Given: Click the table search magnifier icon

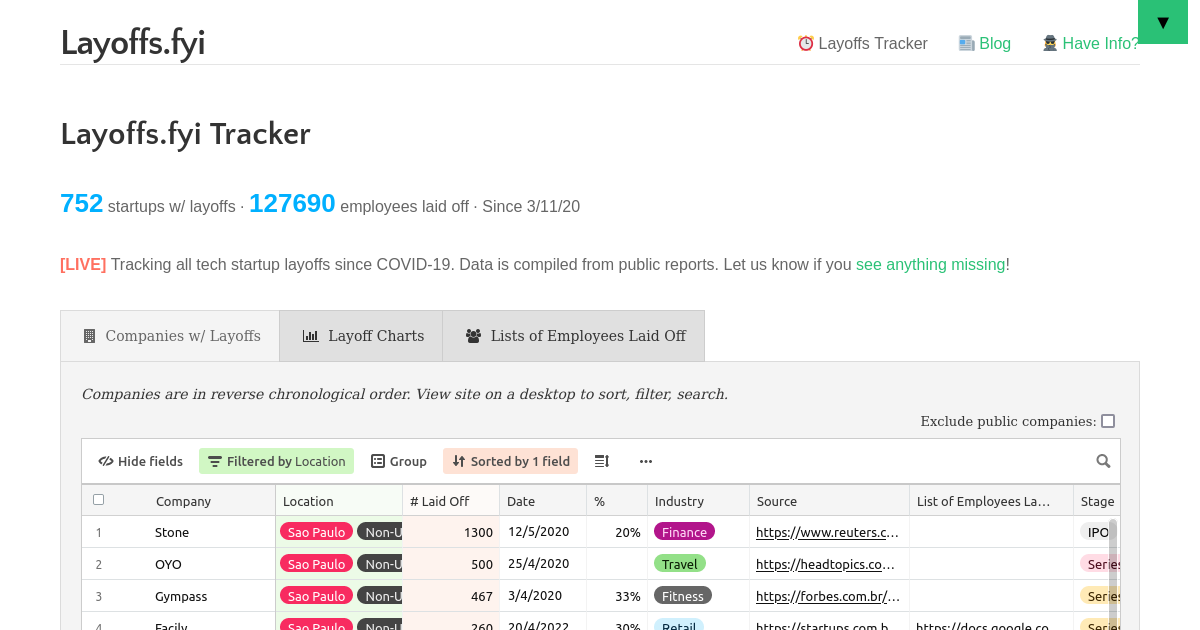Looking at the screenshot, I should [1103, 461].
